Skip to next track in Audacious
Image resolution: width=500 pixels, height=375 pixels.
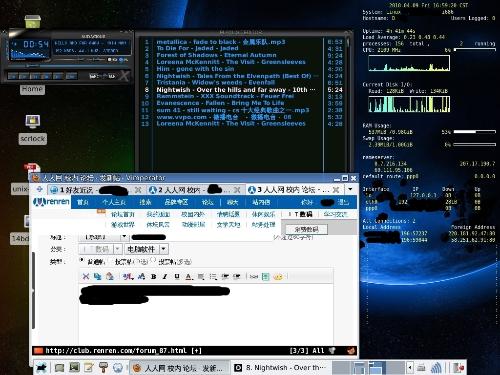point(58,76)
